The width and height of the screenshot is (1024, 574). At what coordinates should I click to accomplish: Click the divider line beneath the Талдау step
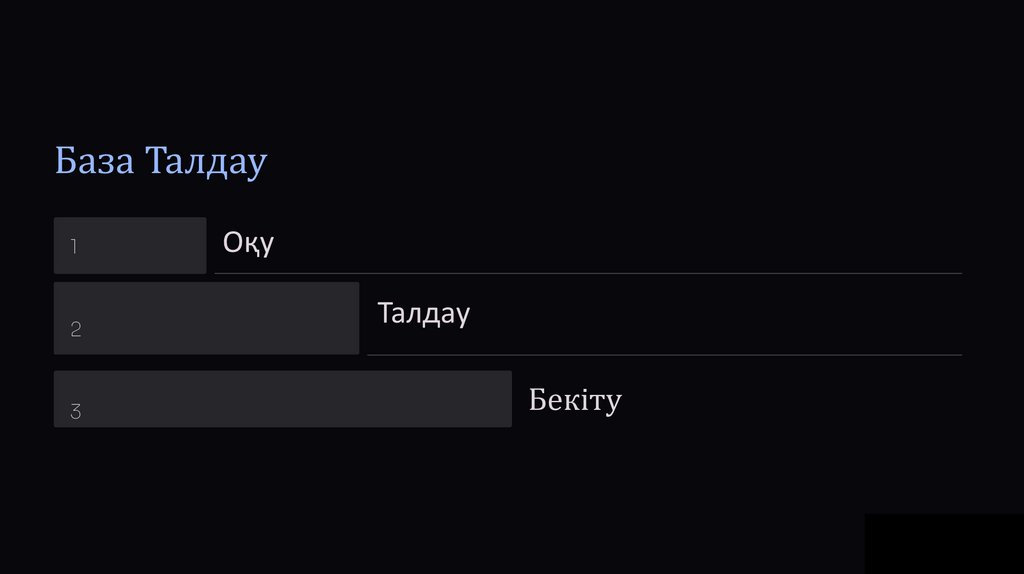[x=664, y=354]
